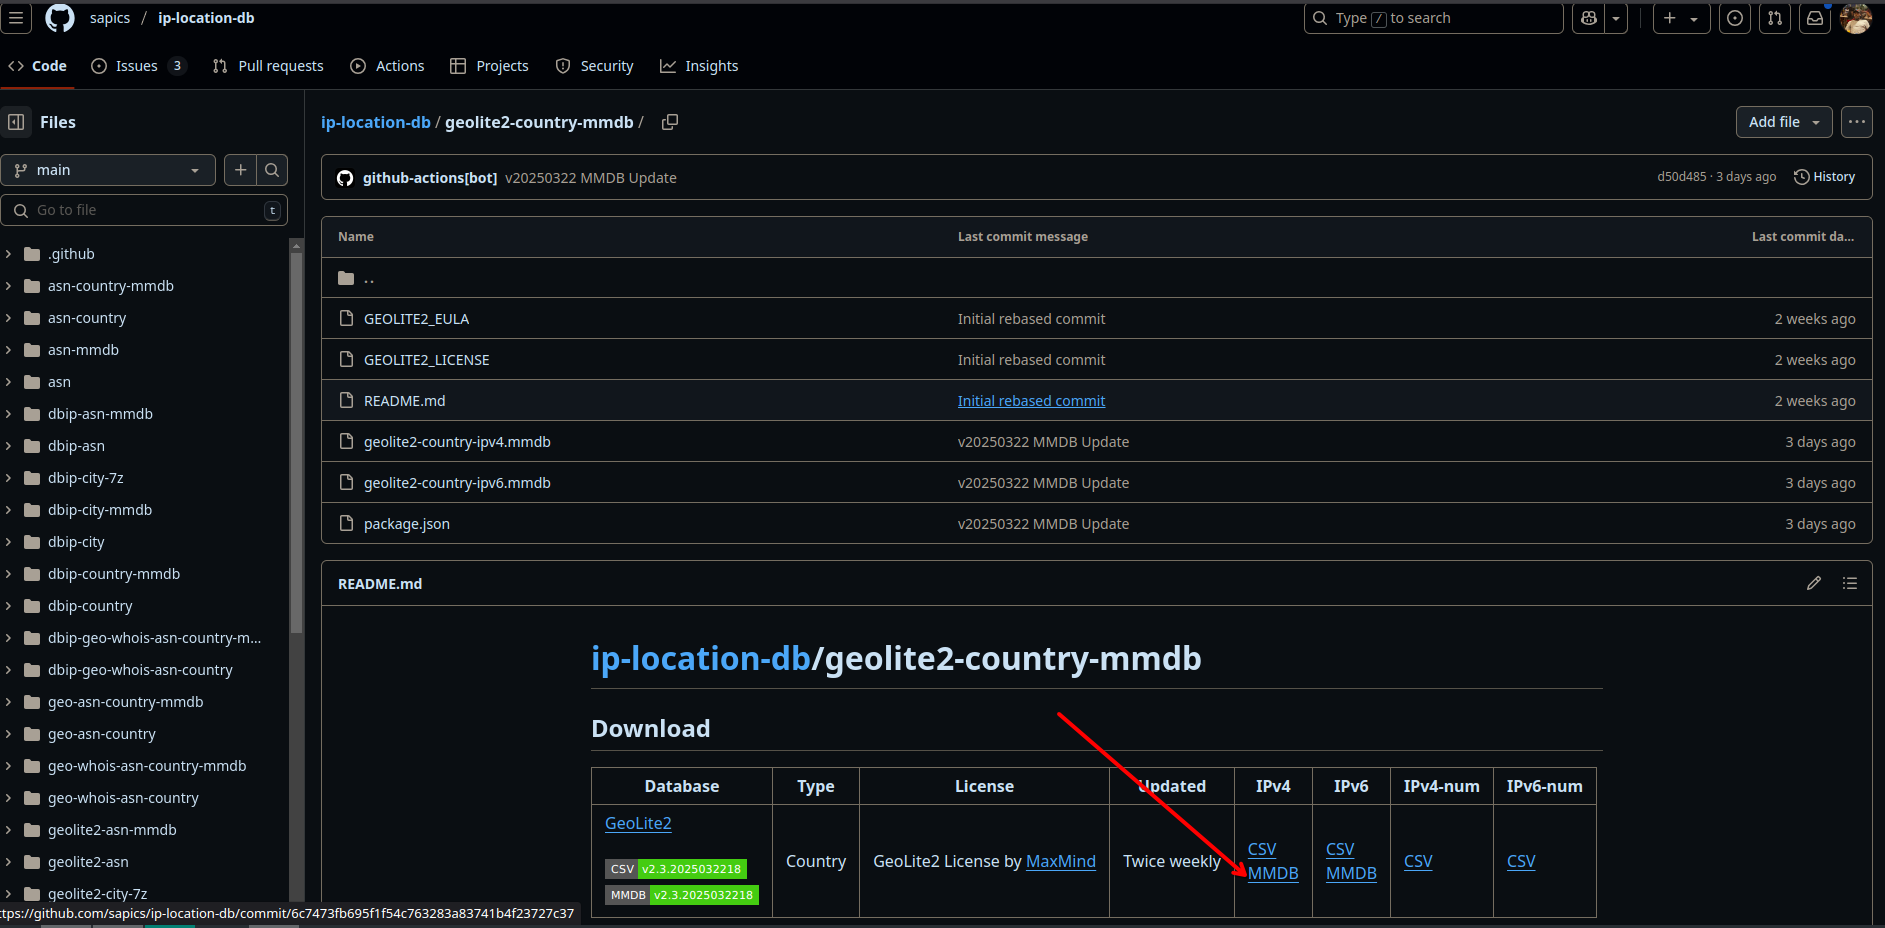Screen dimensions: 1885x928
Task: Open README outline list icon
Action: (x=1850, y=583)
